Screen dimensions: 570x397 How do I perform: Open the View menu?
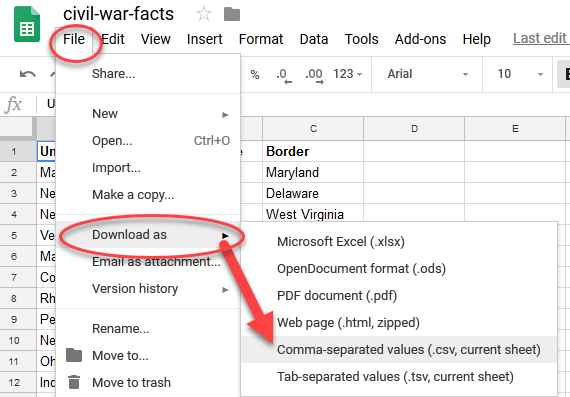pyautogui.click(x=156, y=39)
